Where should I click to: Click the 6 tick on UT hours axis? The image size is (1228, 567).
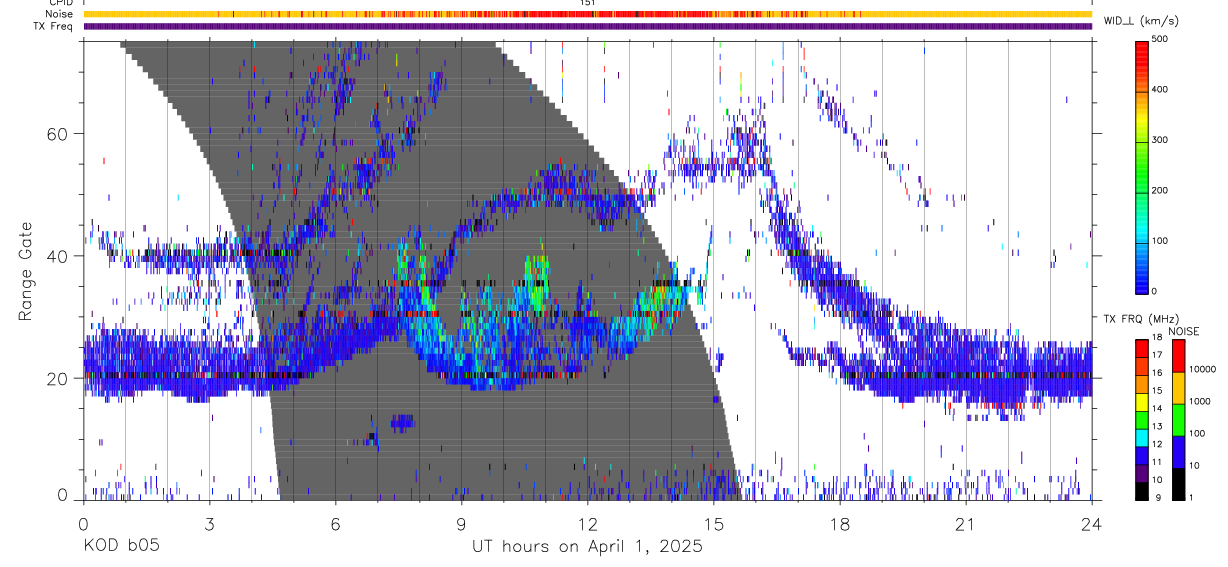pos(336,523)
